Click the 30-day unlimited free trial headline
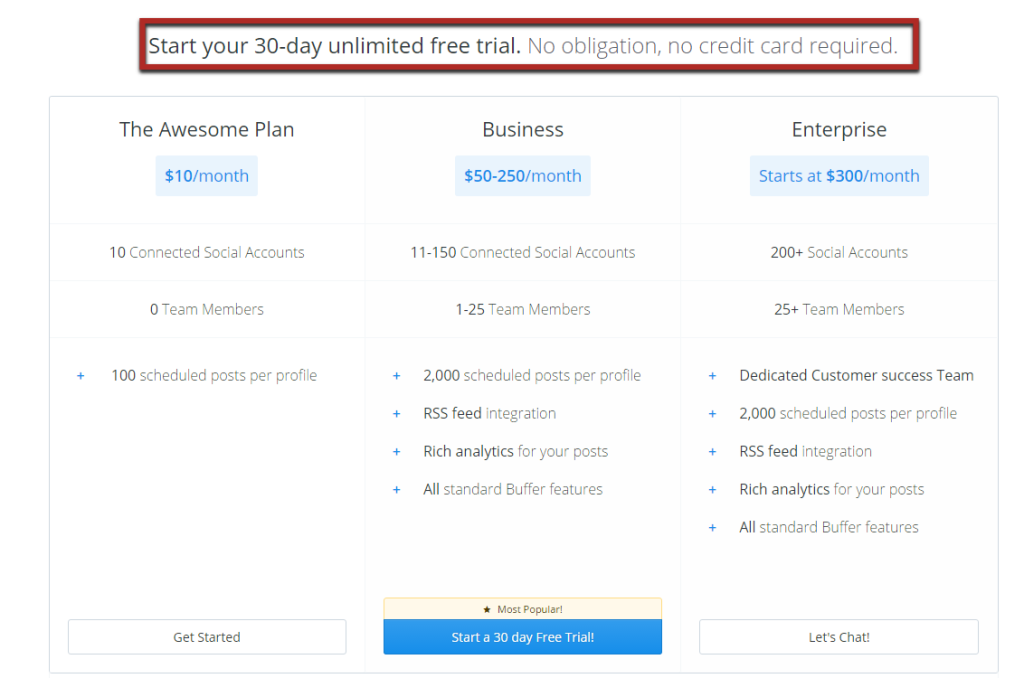1024x678 pixels. pyautogui.click(x=334, y=46)
